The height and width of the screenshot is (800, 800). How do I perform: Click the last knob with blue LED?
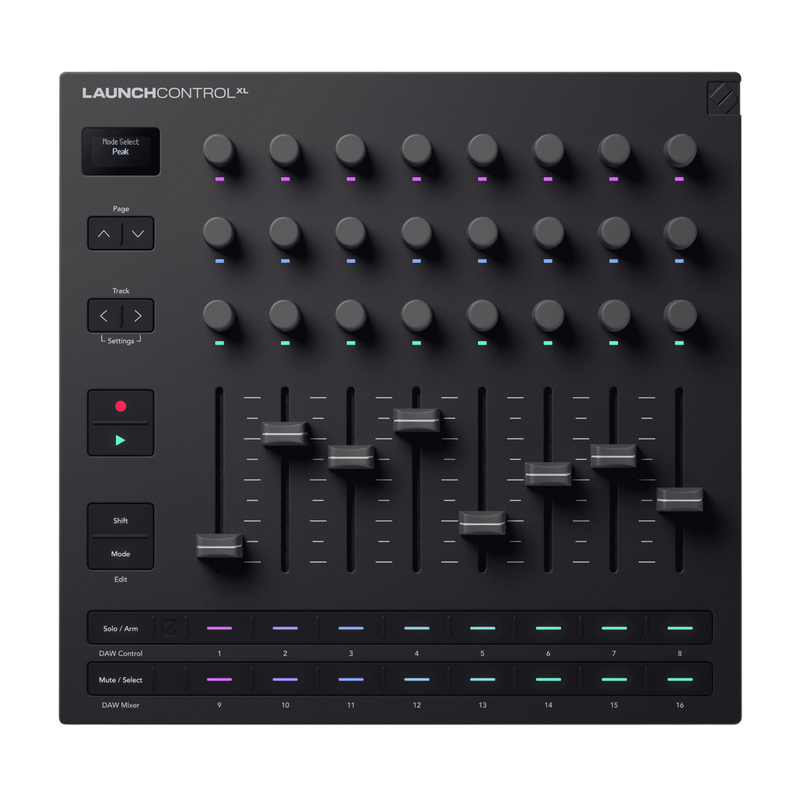click(x=680, y=234)
